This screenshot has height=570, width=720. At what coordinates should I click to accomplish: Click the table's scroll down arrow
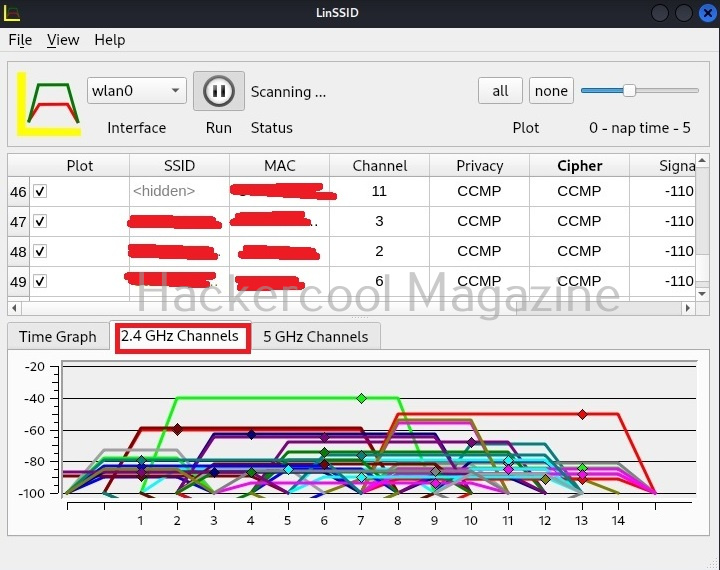click(x=702, y=293)
